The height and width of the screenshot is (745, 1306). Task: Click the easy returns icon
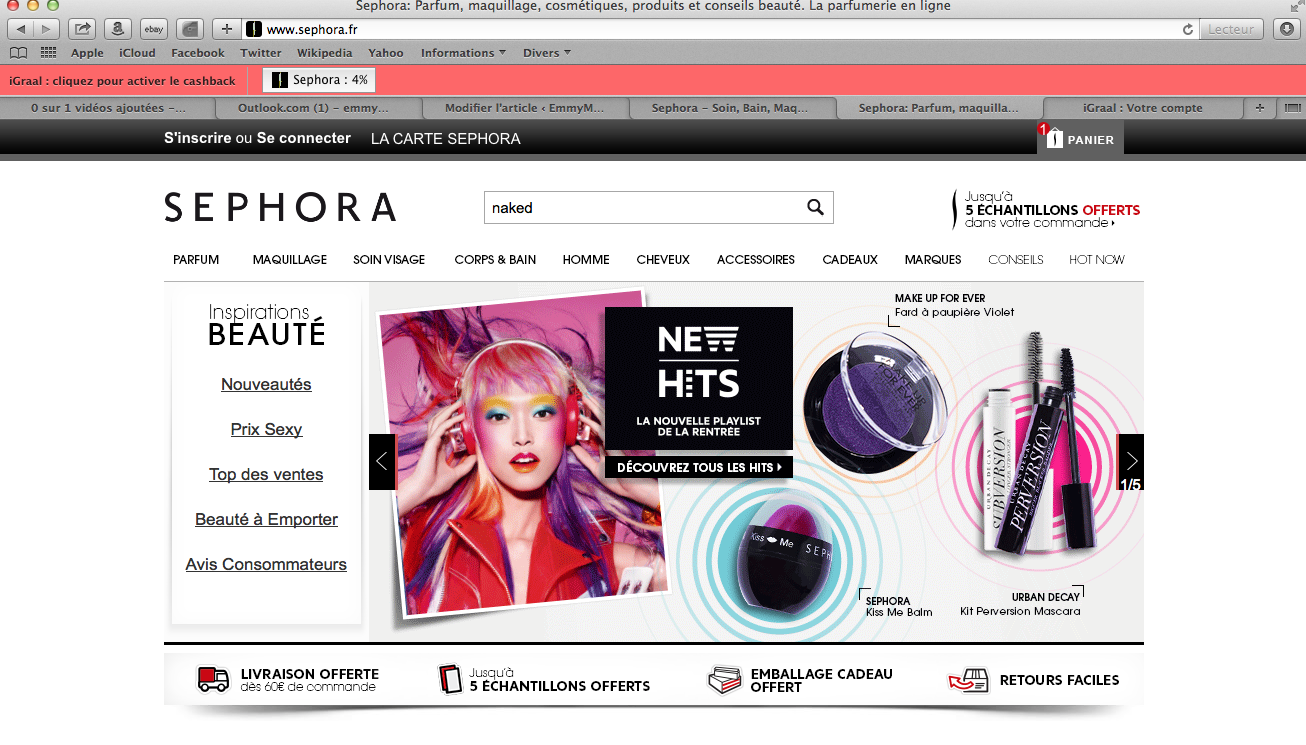[x=968, y=680]
